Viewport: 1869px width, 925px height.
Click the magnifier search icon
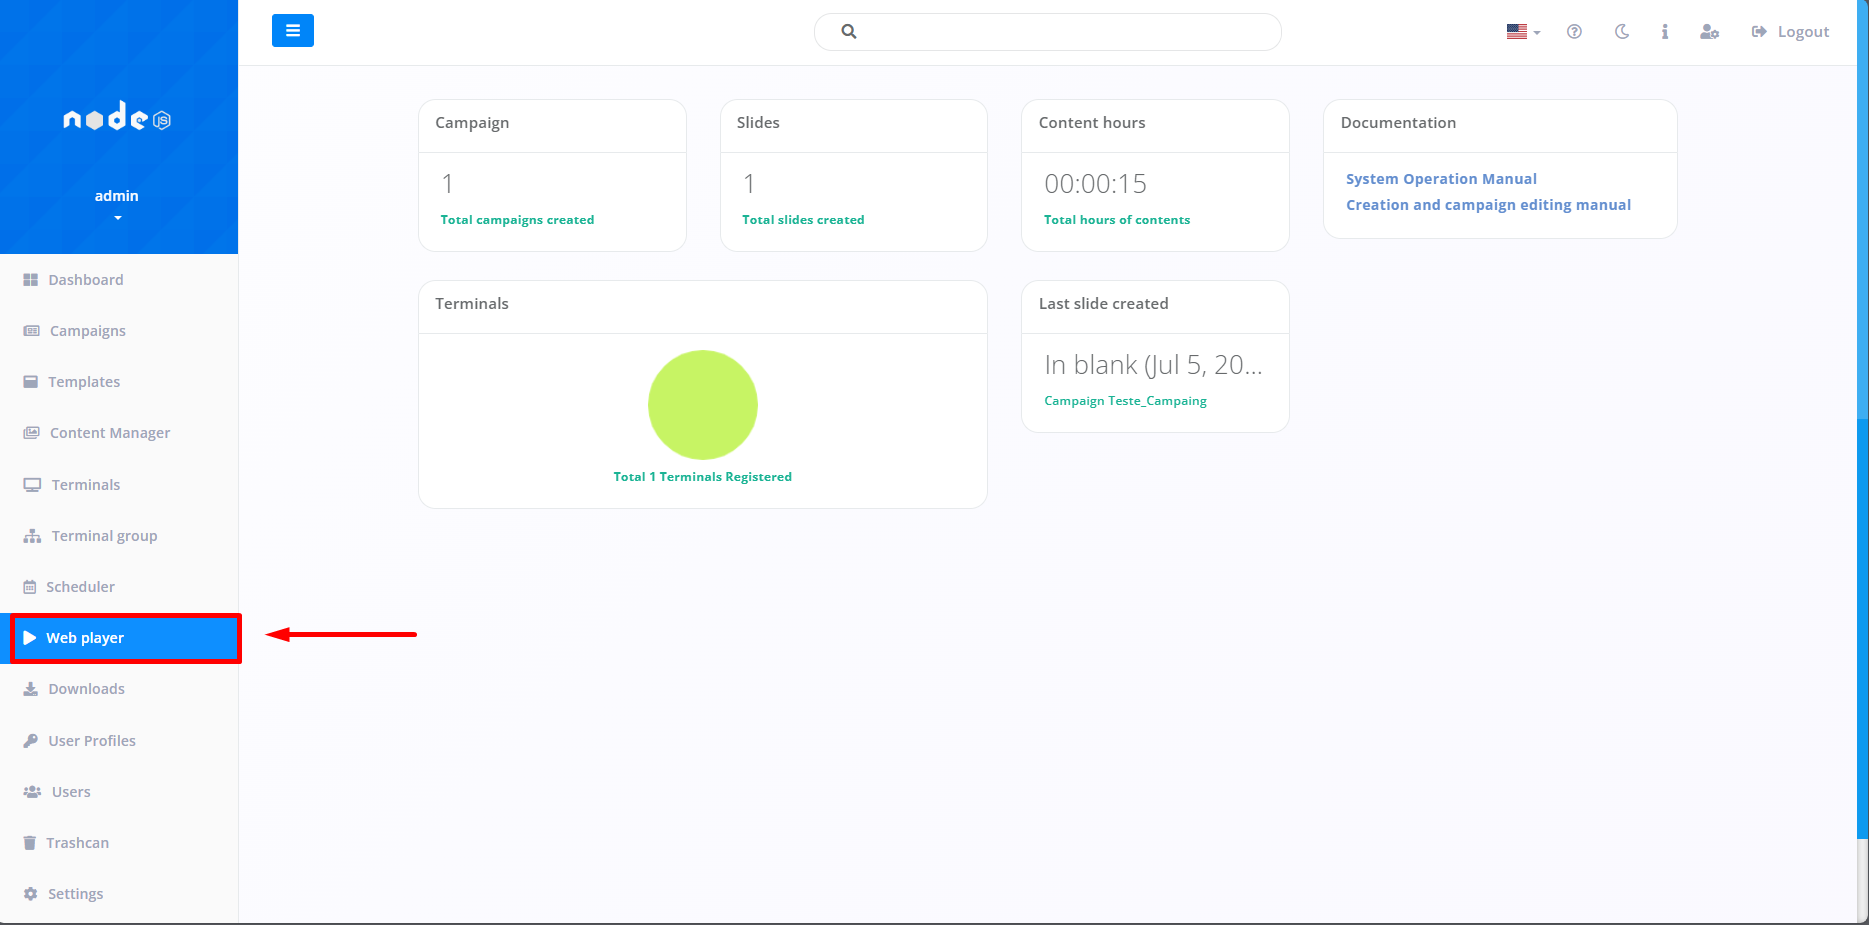click(x=849, y=32)
